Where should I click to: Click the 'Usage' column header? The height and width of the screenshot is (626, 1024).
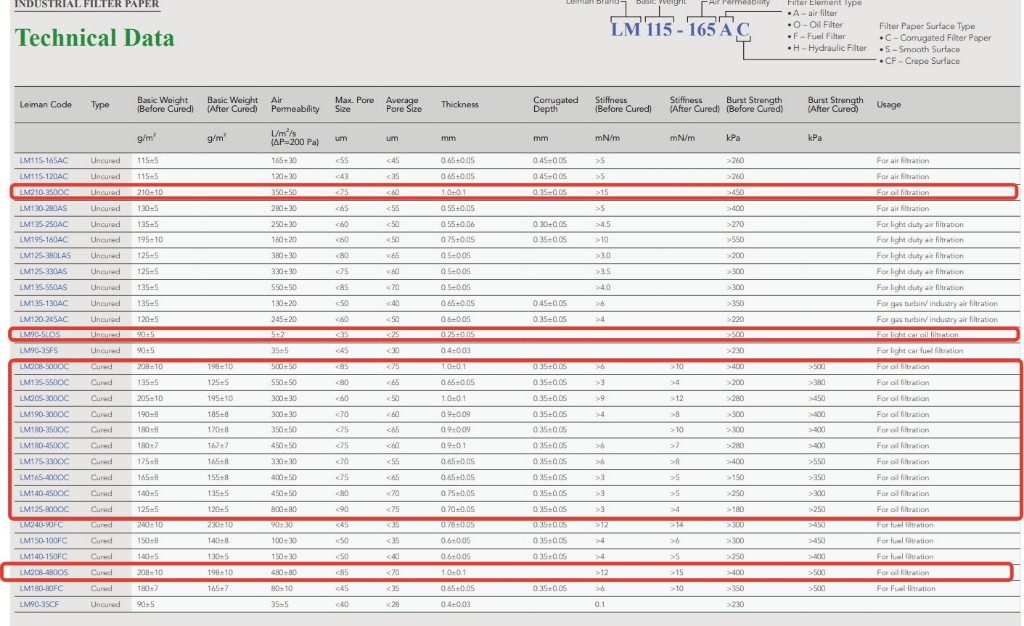click(889, 104)
